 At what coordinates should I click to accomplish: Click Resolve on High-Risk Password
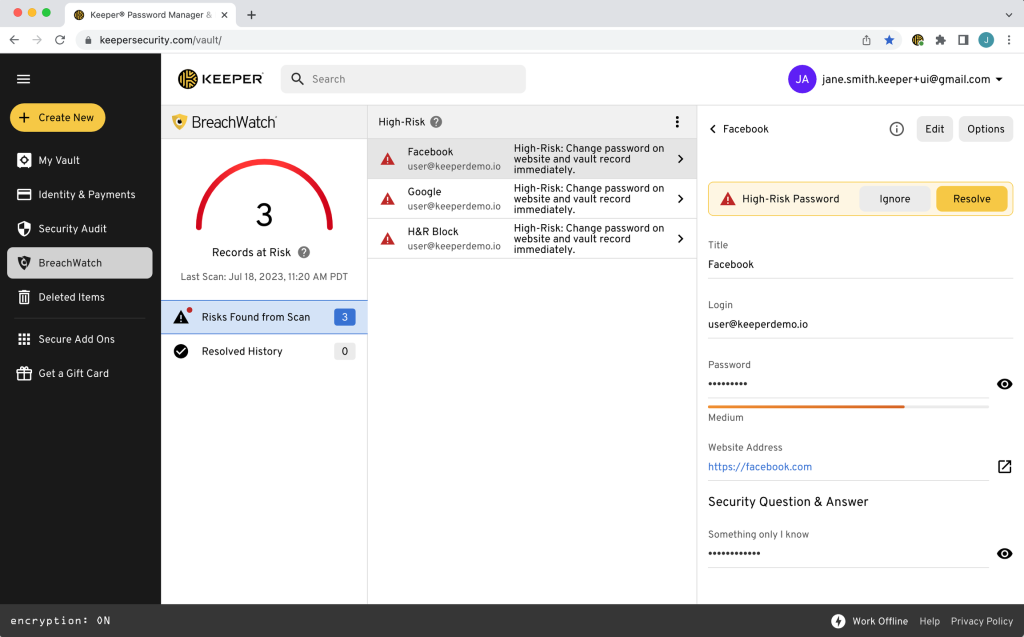coord(971,199)
